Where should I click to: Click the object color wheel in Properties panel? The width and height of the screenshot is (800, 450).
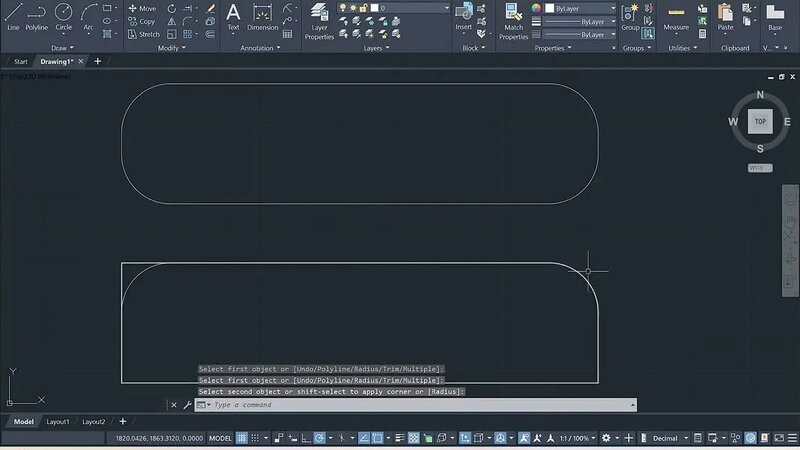point(536,8)
